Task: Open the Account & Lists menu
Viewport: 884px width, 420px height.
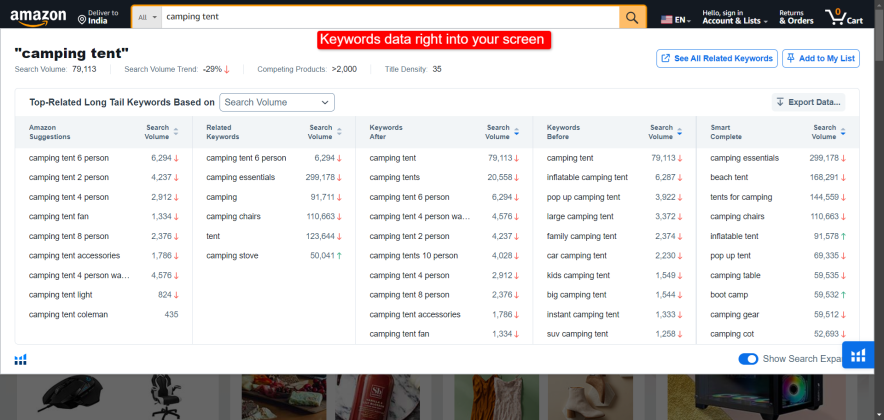Action: click(x=735, y=17)
